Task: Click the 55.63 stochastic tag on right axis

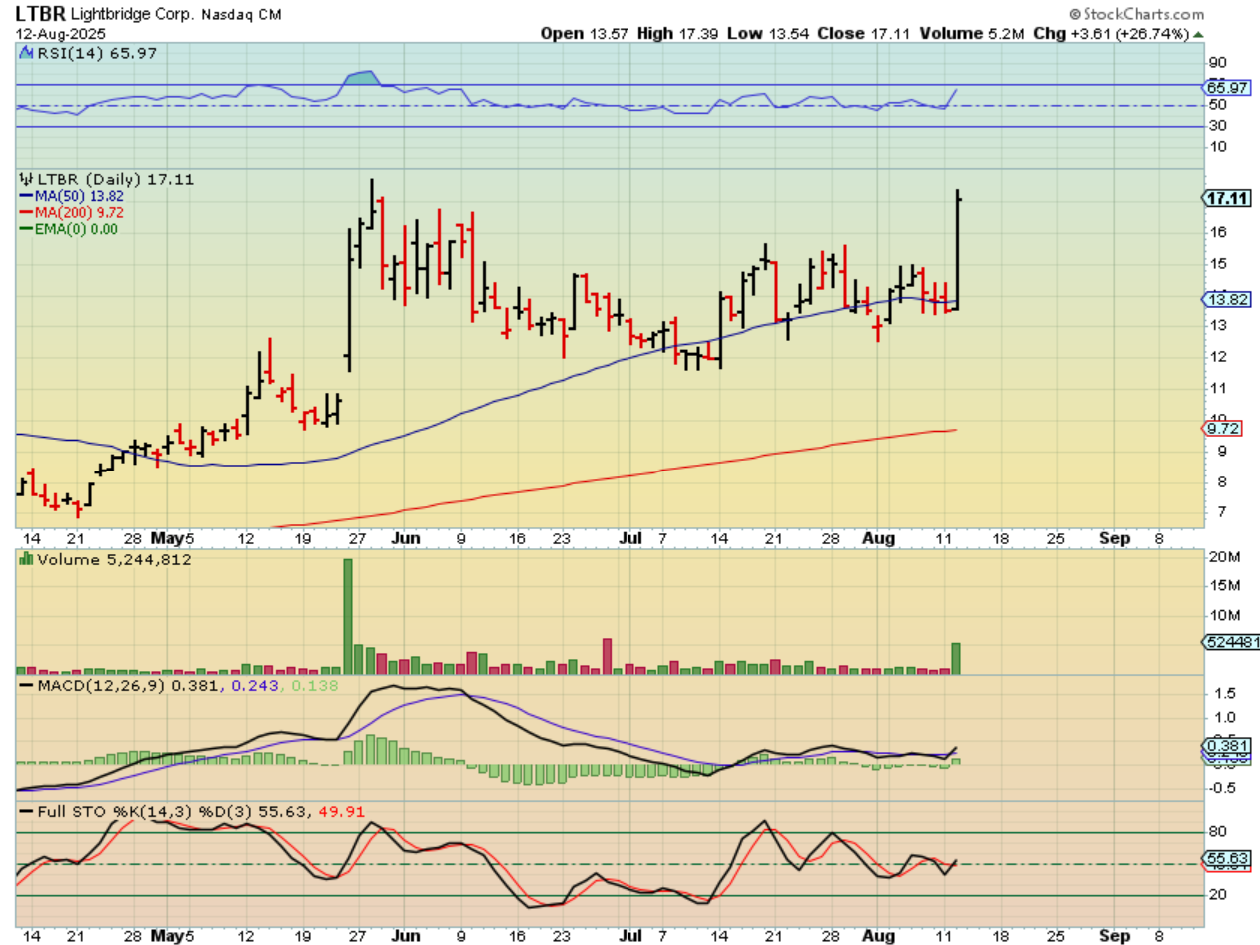Action: coord(1228,858)
